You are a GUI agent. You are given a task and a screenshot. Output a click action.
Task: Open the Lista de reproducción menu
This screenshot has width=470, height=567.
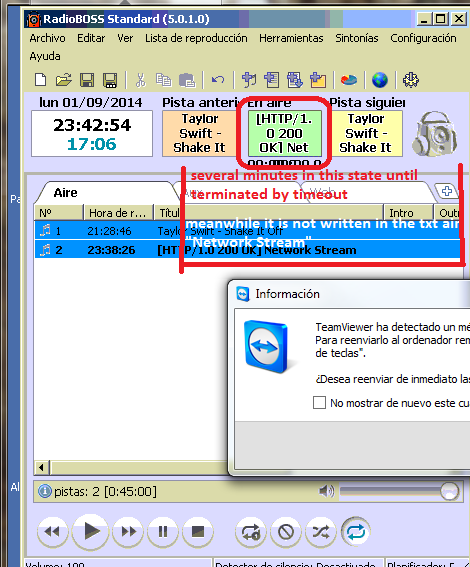tap(196, 38)
